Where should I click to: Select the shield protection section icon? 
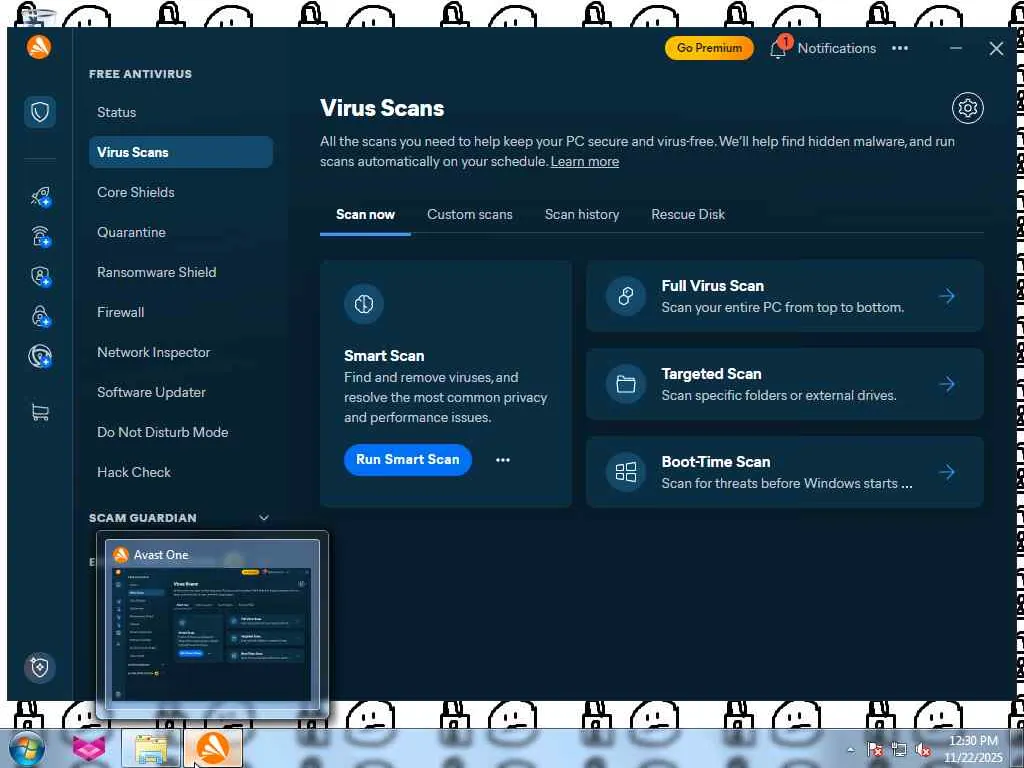40,112
